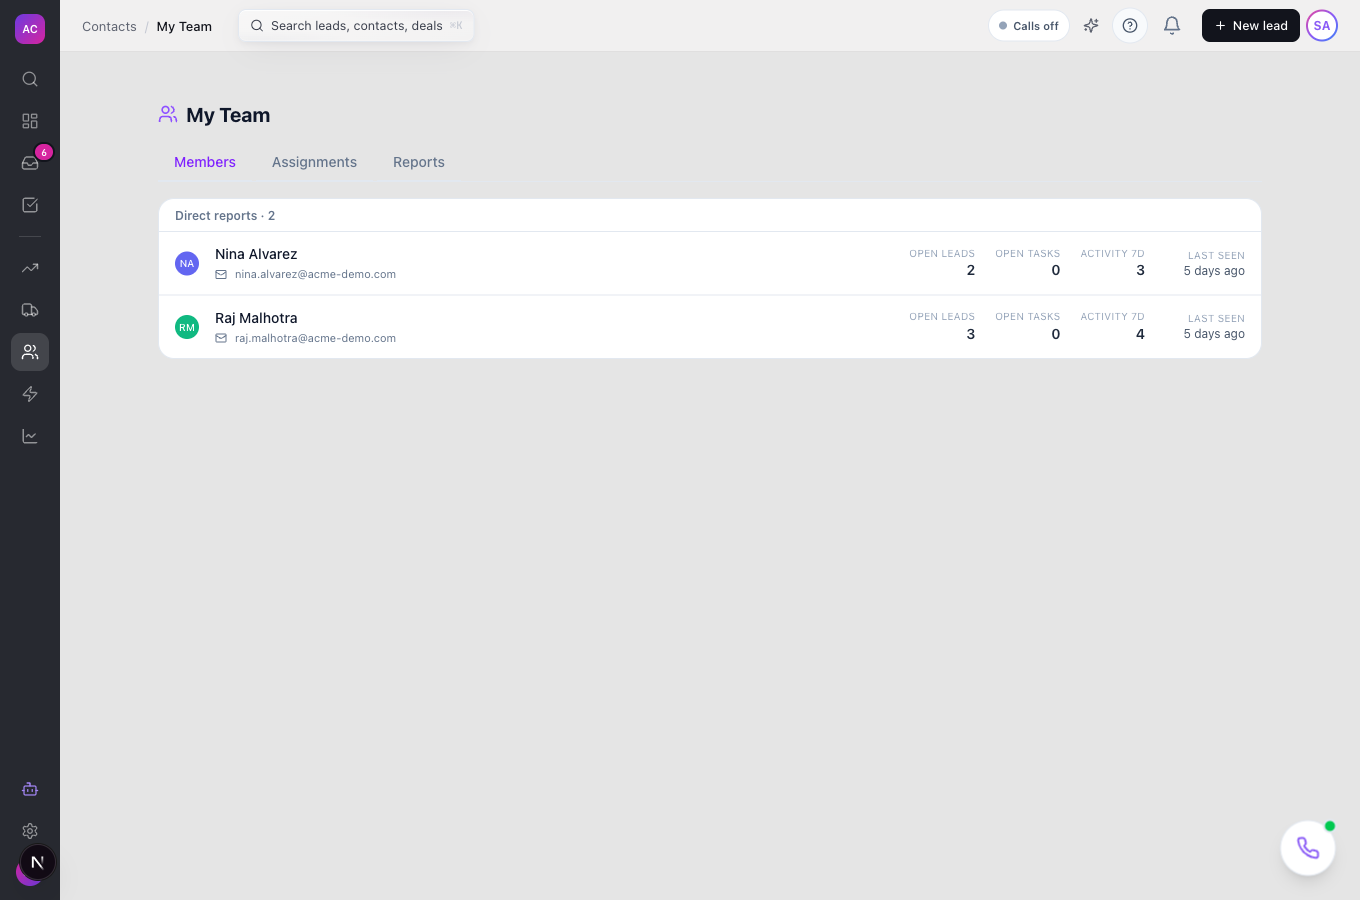Open the dashboard grid icon in sidebar
1360x900 pixels.
(x=30, y=121)
